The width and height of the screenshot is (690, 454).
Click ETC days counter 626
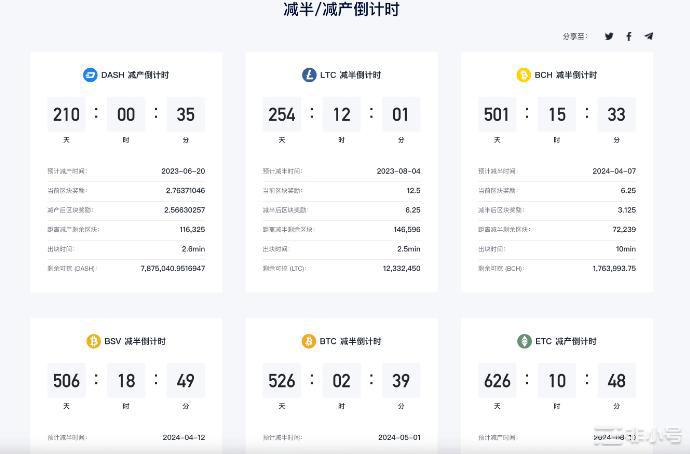click(497, 381)
